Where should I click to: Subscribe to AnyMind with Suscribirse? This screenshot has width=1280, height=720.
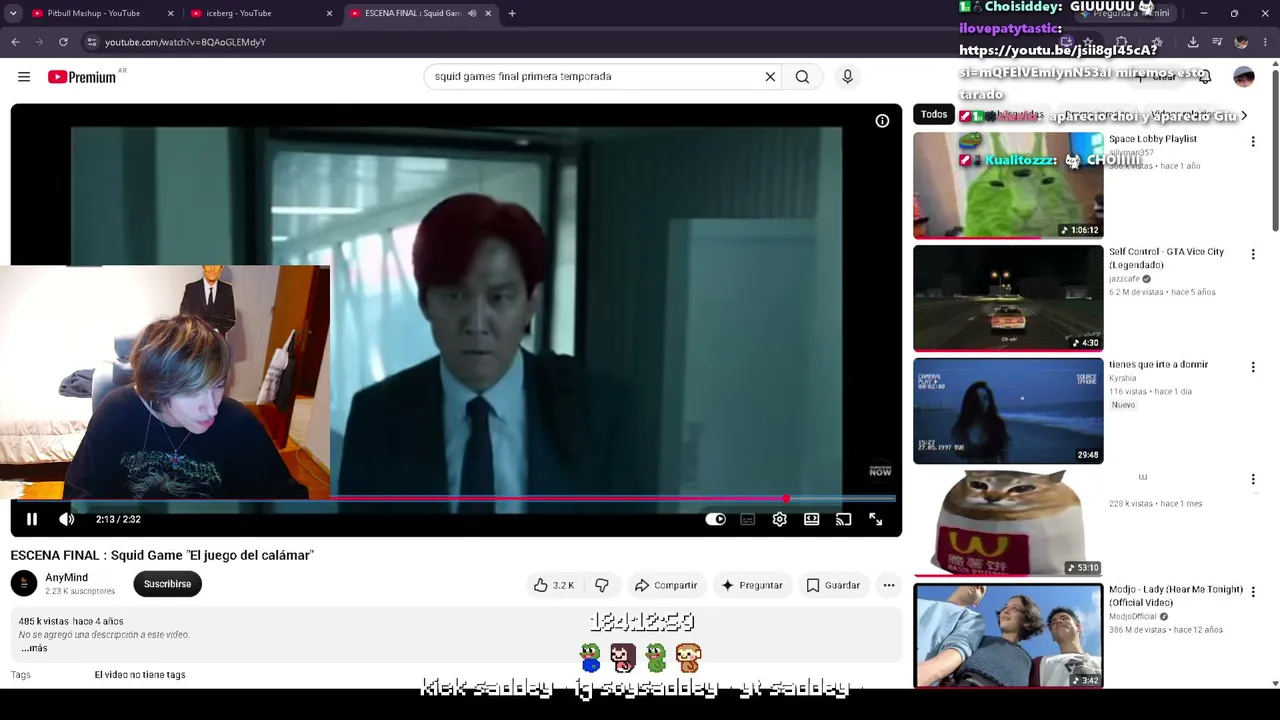[x=167, y=584]
